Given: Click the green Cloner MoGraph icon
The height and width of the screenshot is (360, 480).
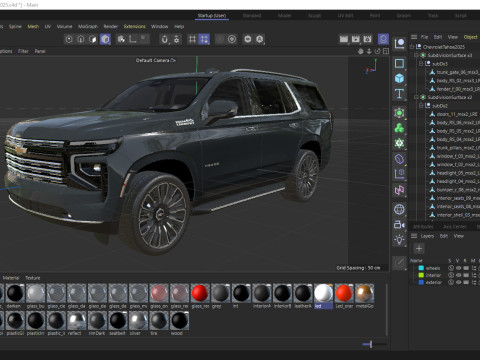Looking at the screenshot, I should [399, 128].
